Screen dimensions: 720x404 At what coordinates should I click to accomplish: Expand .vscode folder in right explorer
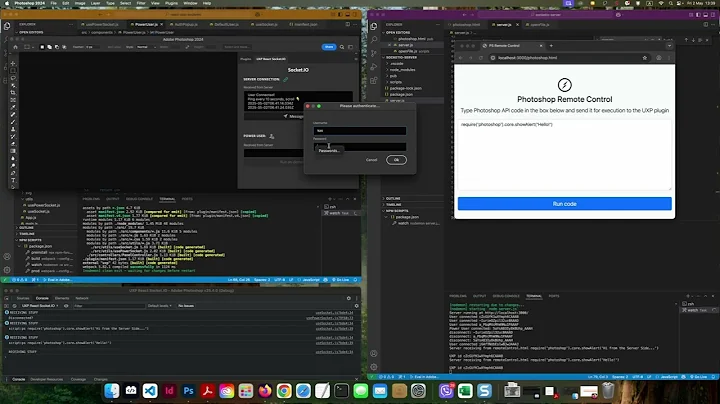tap(396, 64)
